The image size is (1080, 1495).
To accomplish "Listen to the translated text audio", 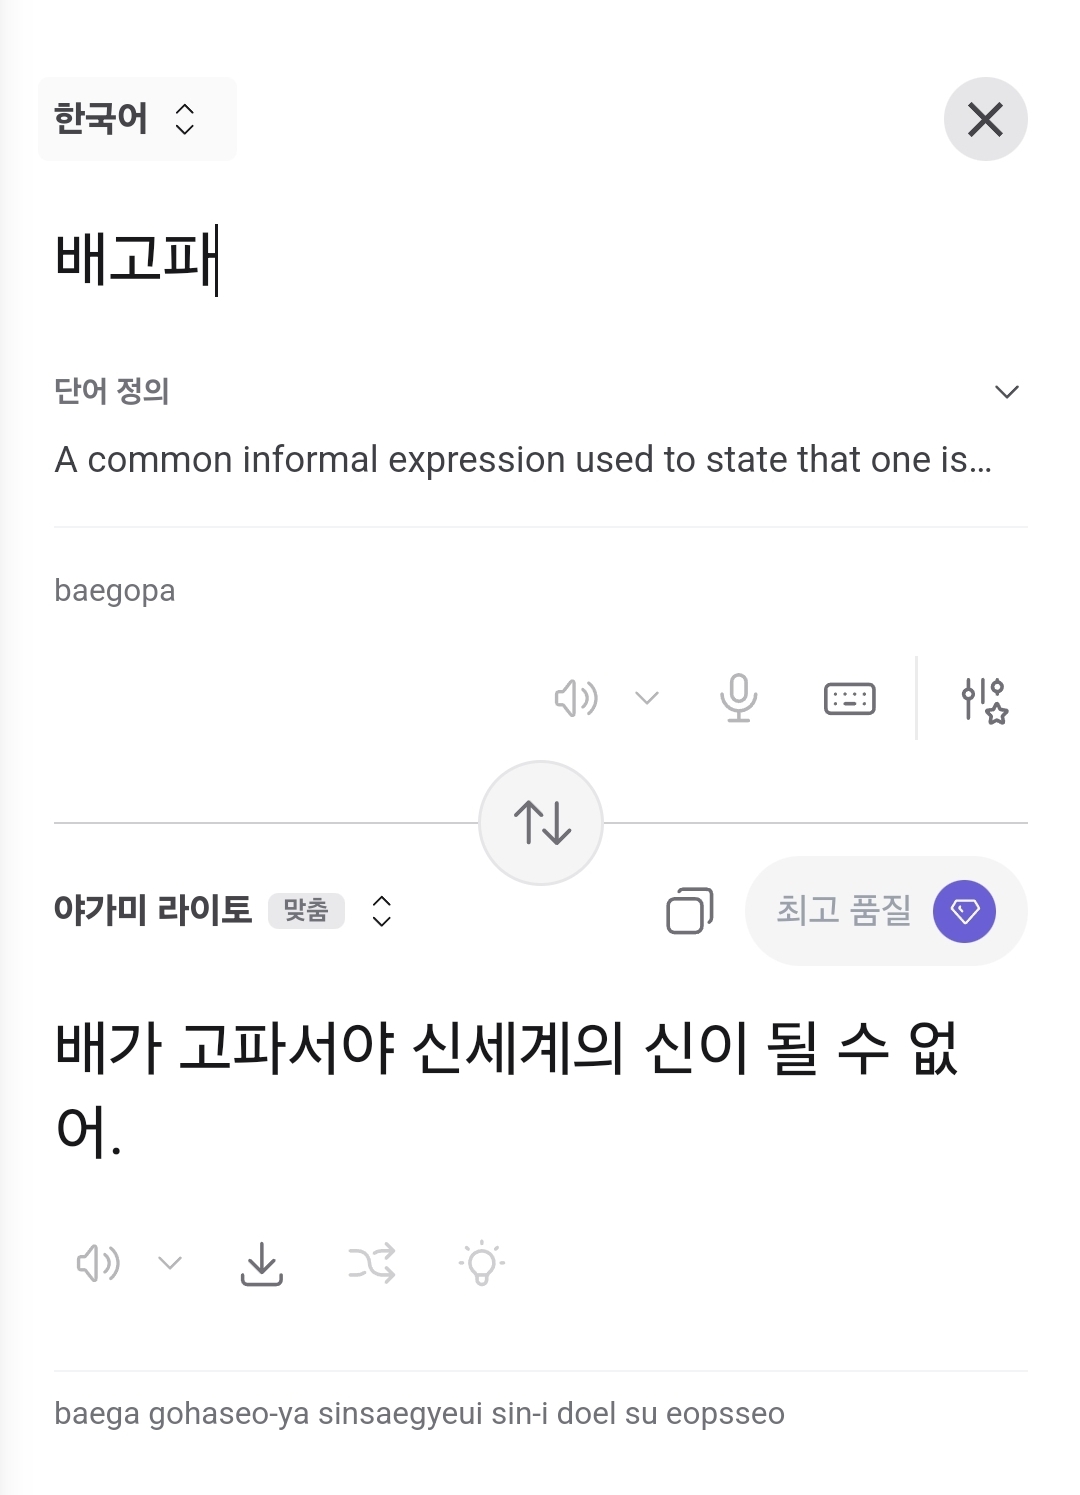I will 98,1264.
